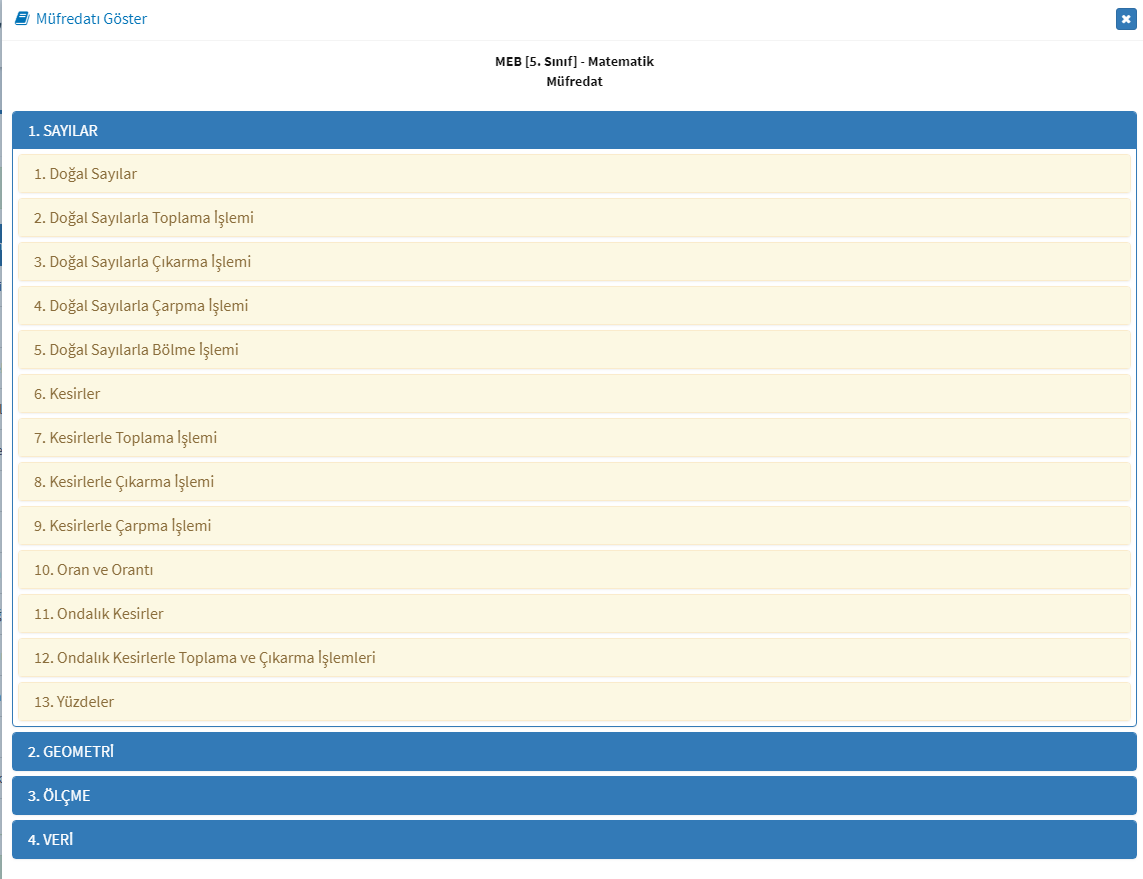Image resolution: width=1143 pixels, height=879 pixels.
Task: Open 11. Ondalık Kesirler
Action: [574, 614]
